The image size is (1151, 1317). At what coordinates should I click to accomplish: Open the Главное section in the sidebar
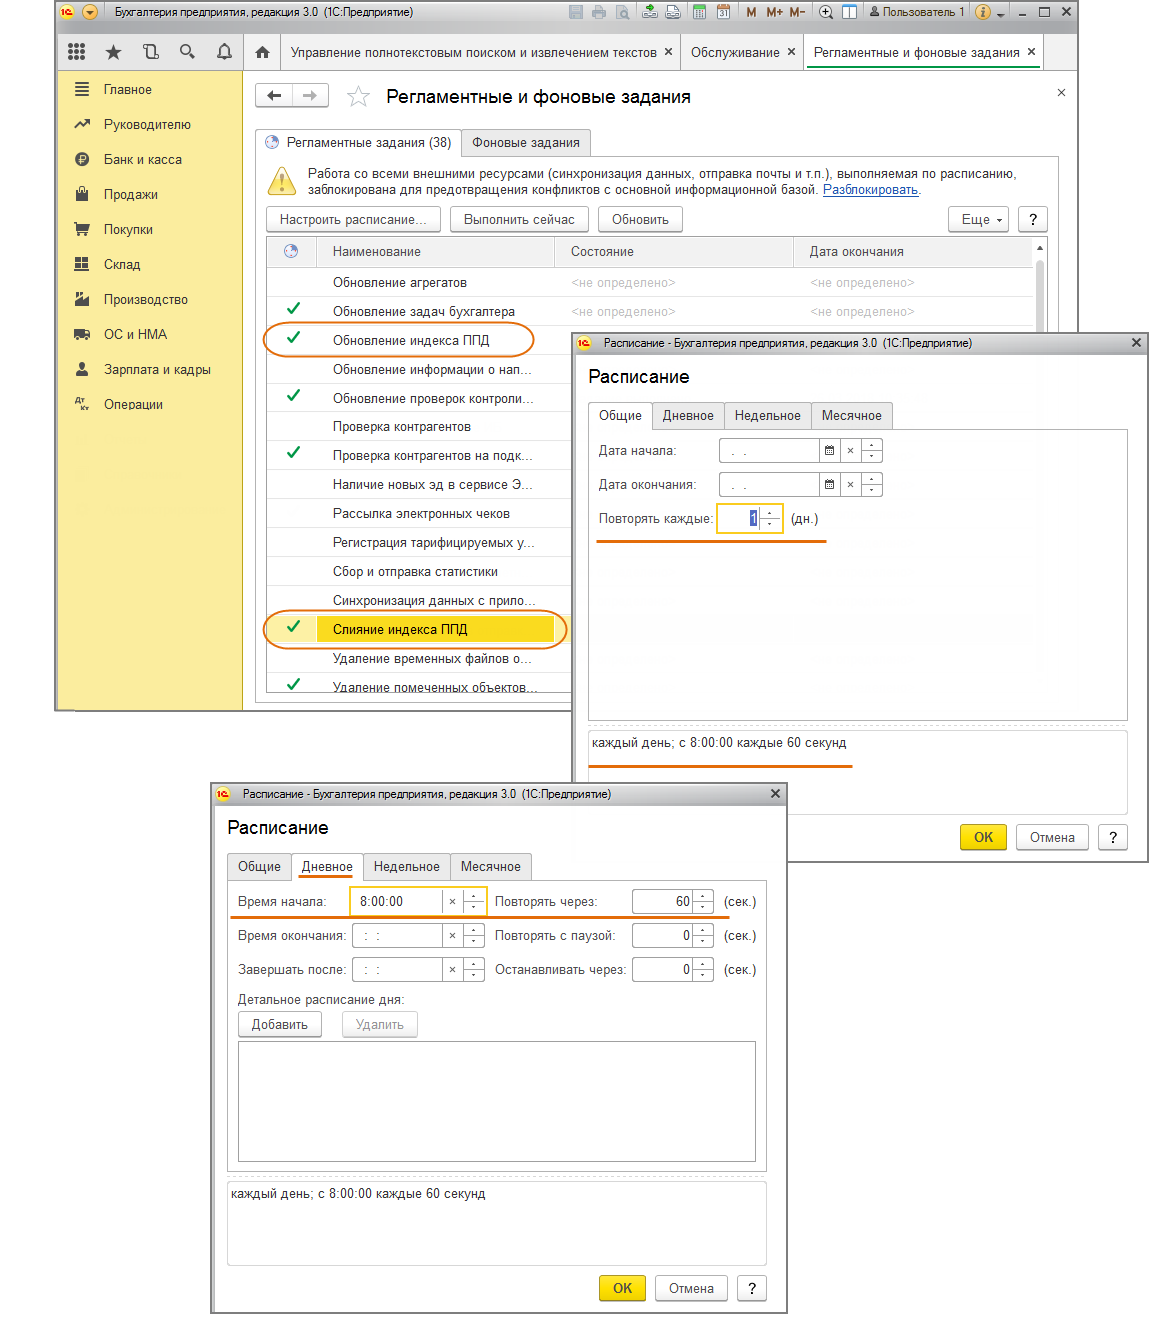pos(128,89)
